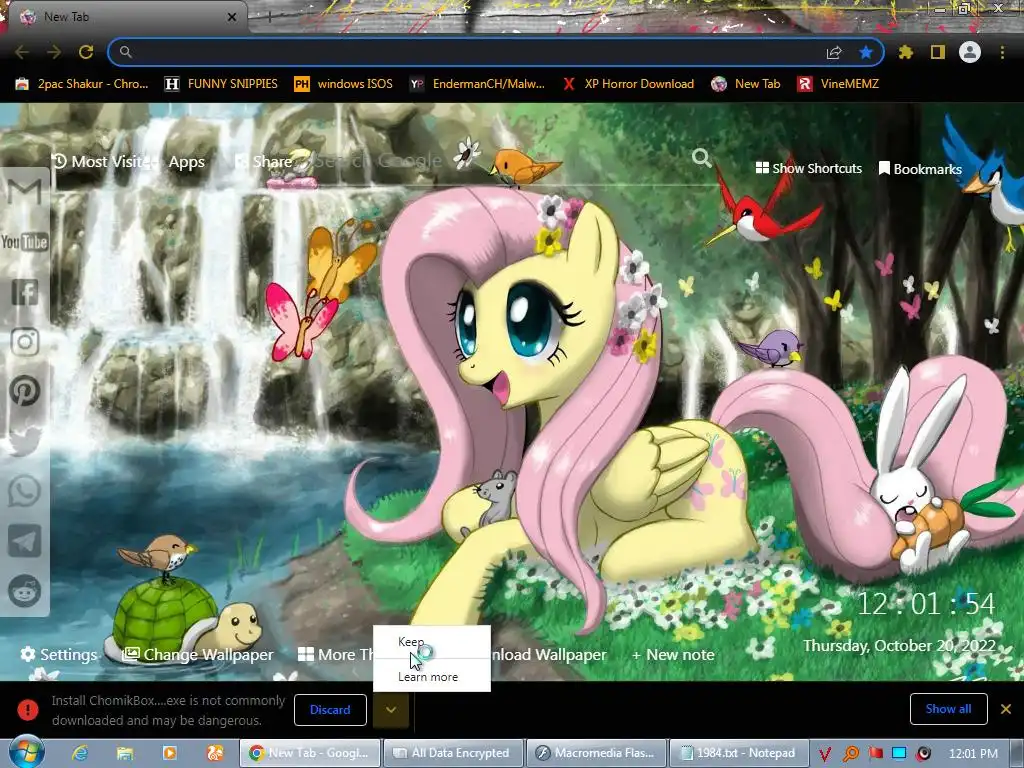The image size is (1024, 768).
Task: Open the EndermanCH/Malw... bookmark
Action: point(477,84)
